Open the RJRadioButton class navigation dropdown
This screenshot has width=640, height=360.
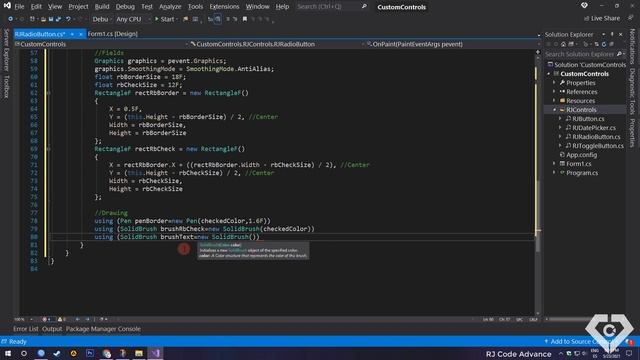click(x=276, y=44)
